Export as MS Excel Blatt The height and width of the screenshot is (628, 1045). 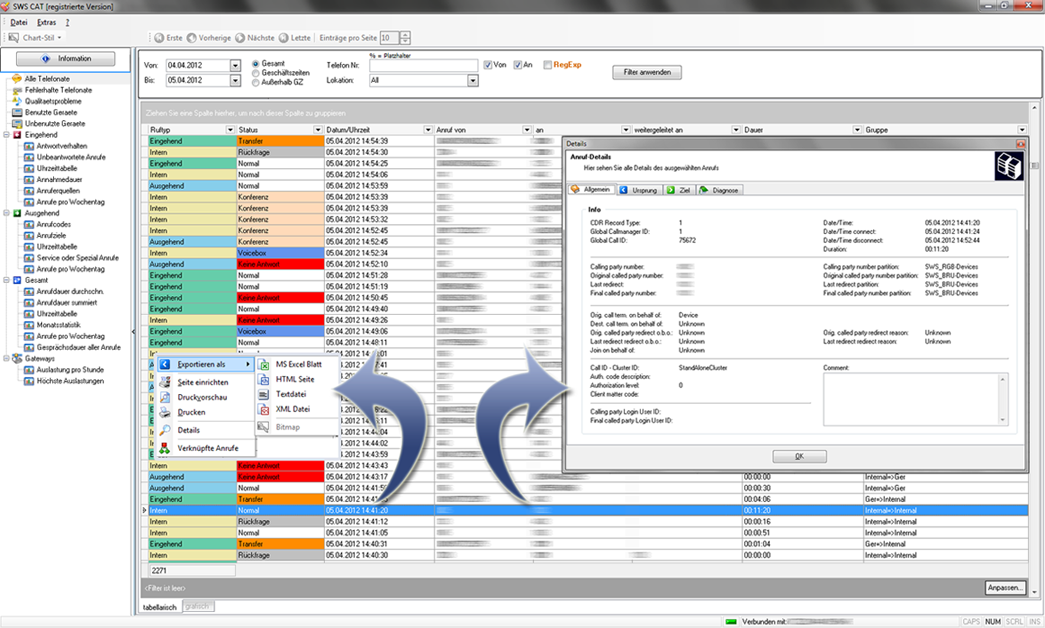tap(299, 364)
